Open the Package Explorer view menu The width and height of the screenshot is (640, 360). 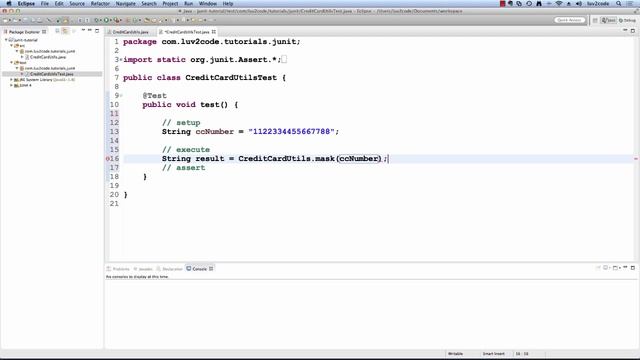tap(83, 30)
